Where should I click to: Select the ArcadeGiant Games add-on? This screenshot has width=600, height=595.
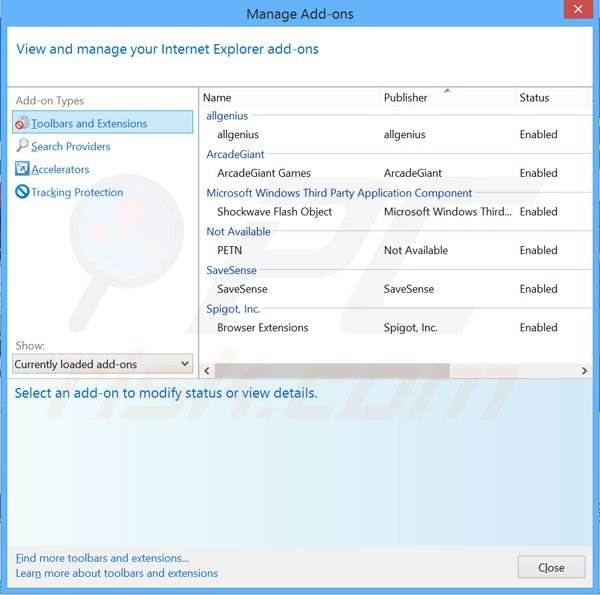pos(396,173)
